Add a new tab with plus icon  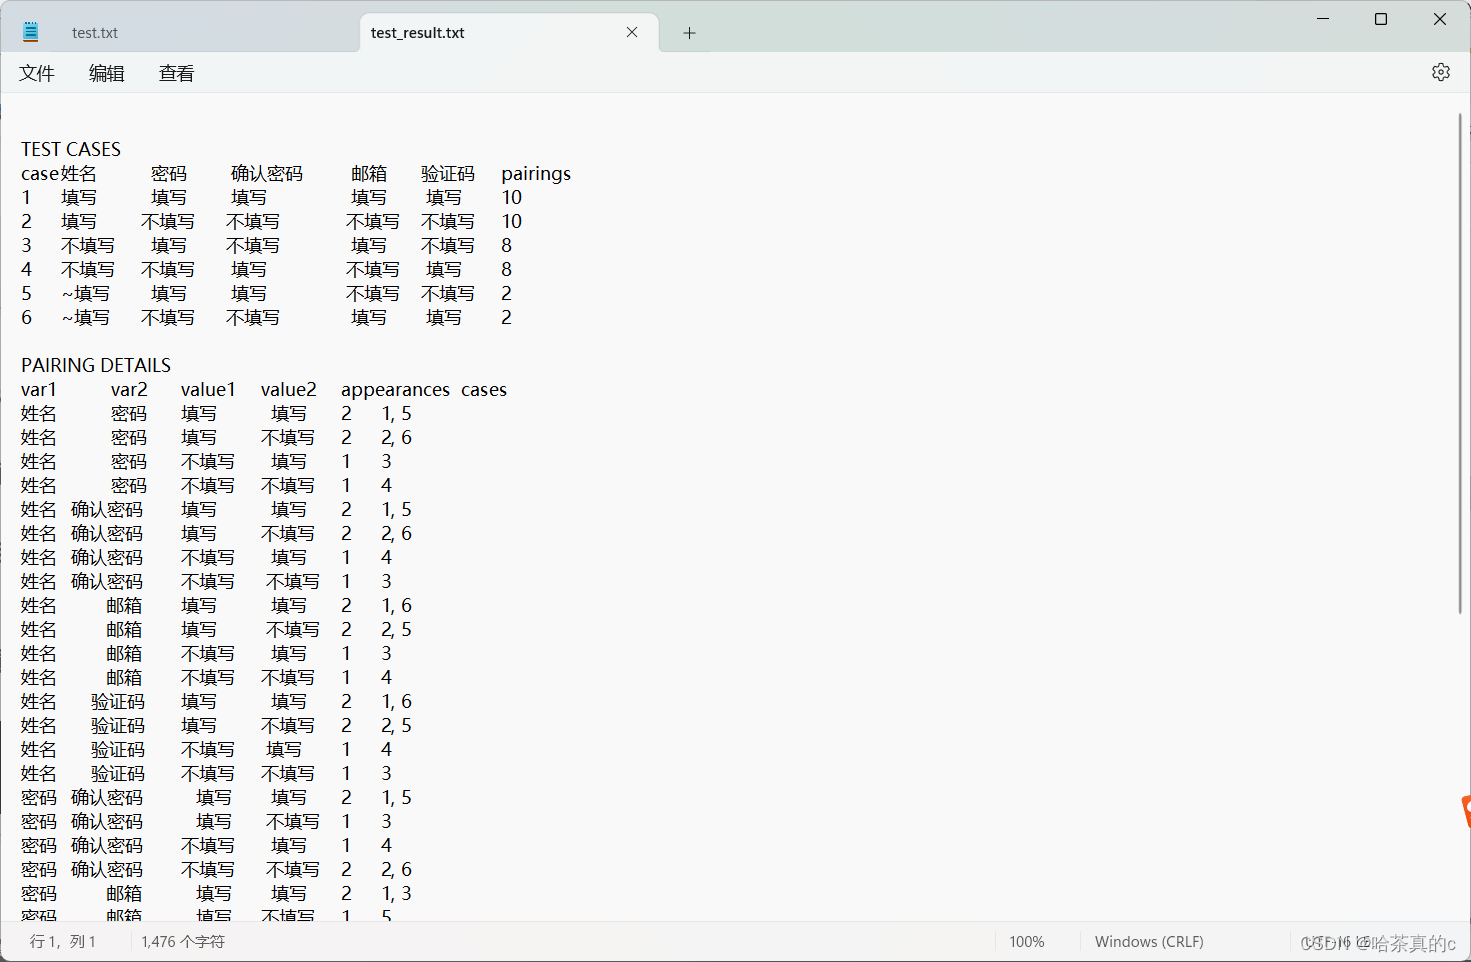(689, 33)
